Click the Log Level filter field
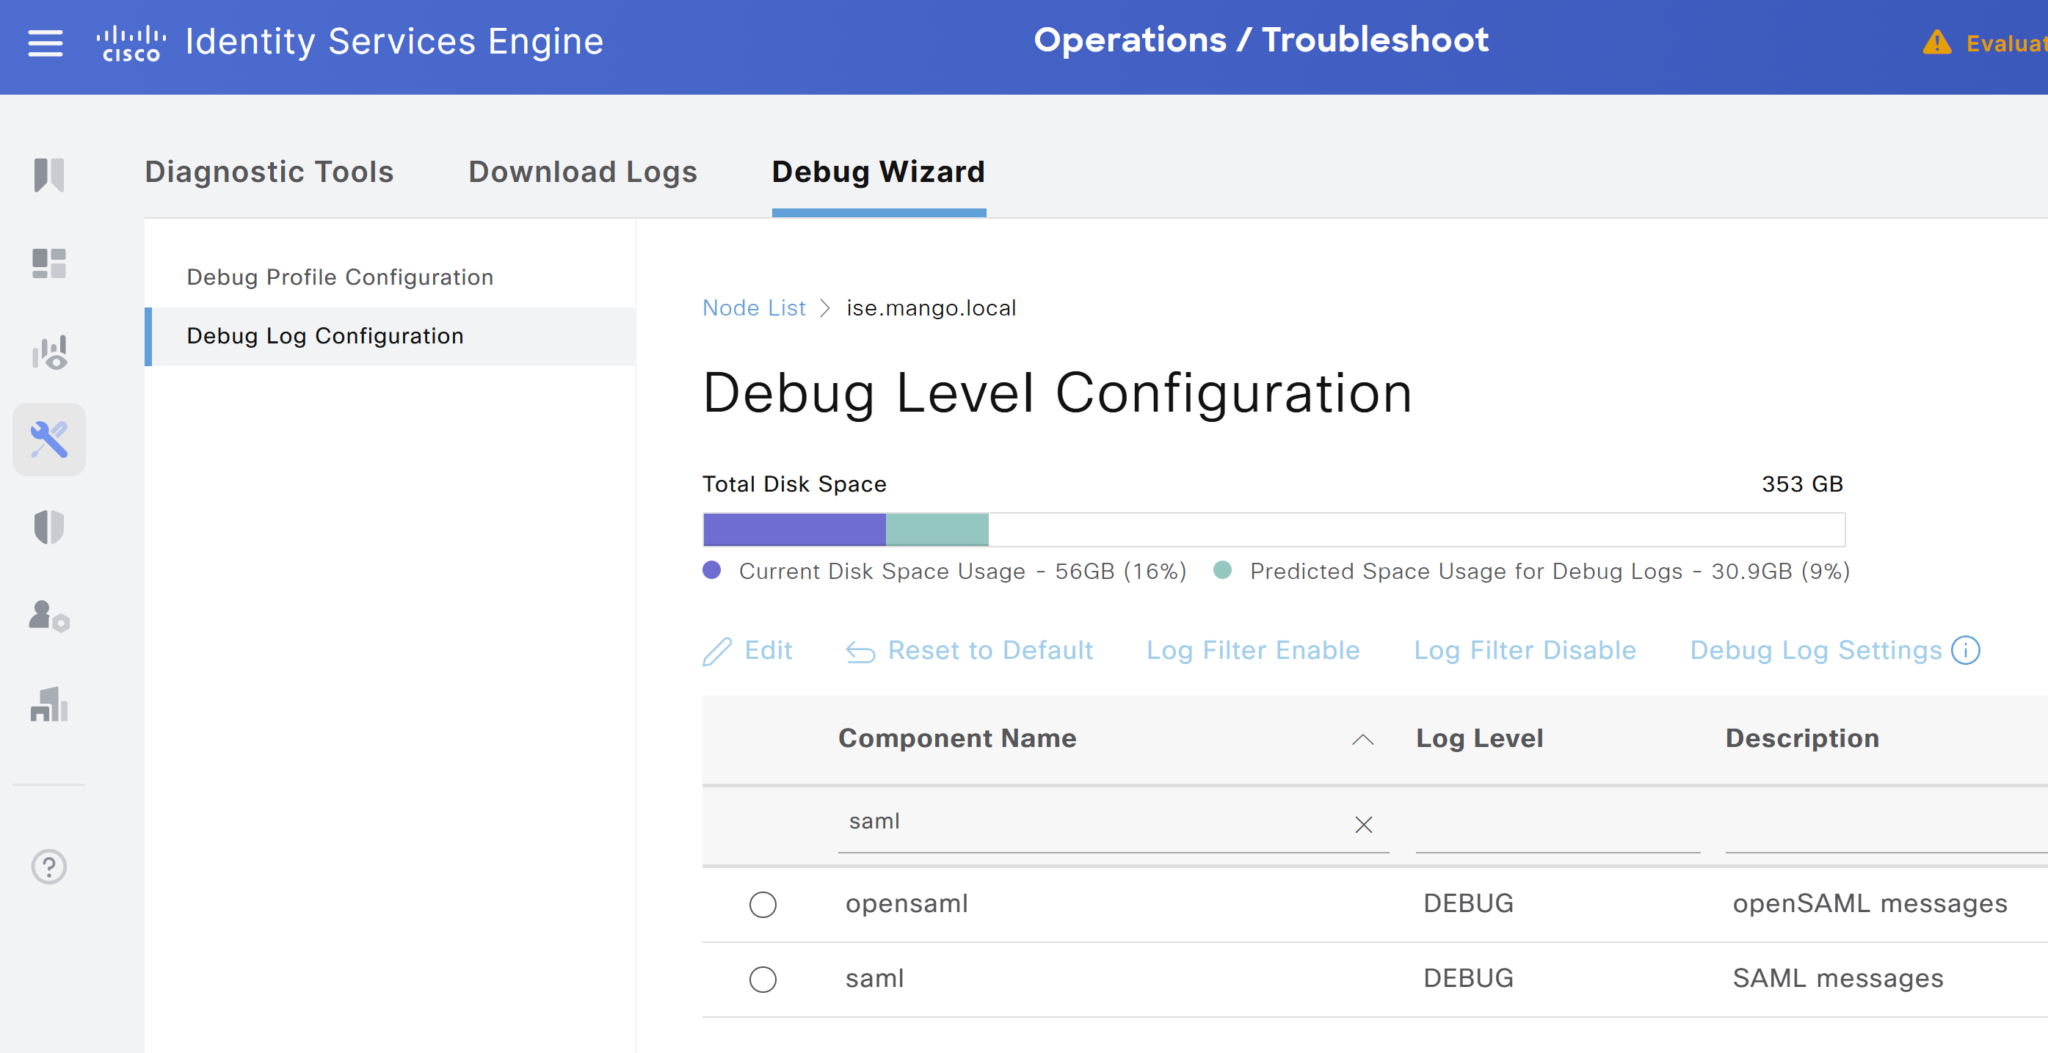Image resolution: width=2048 pixels, height=1053 pixels. point(1558,826)
